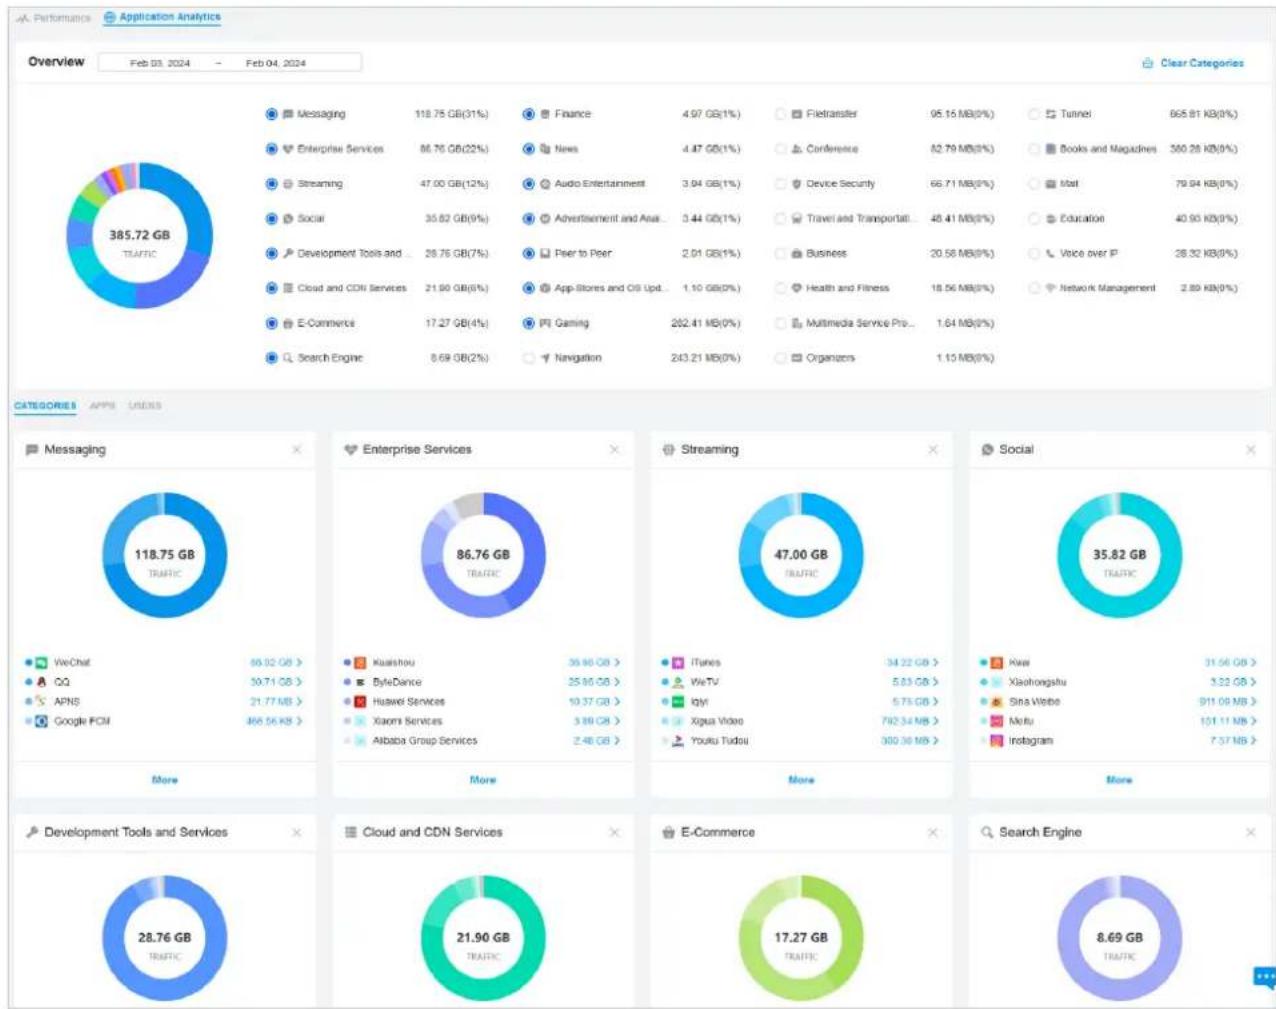The height and width of the screenshot is (1009, 1276).
Task: Click the 385.72 GB overview donut chart
Action: point(140,235)
